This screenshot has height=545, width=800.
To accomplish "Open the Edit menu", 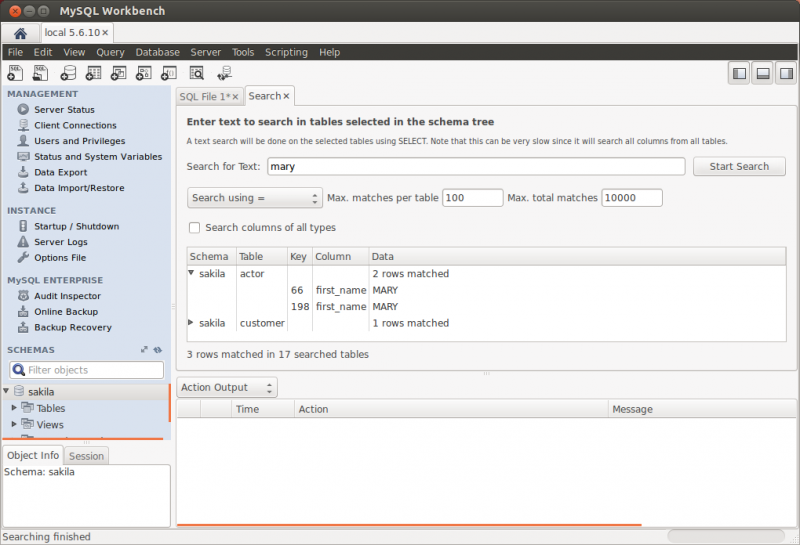I will (43, 53).
